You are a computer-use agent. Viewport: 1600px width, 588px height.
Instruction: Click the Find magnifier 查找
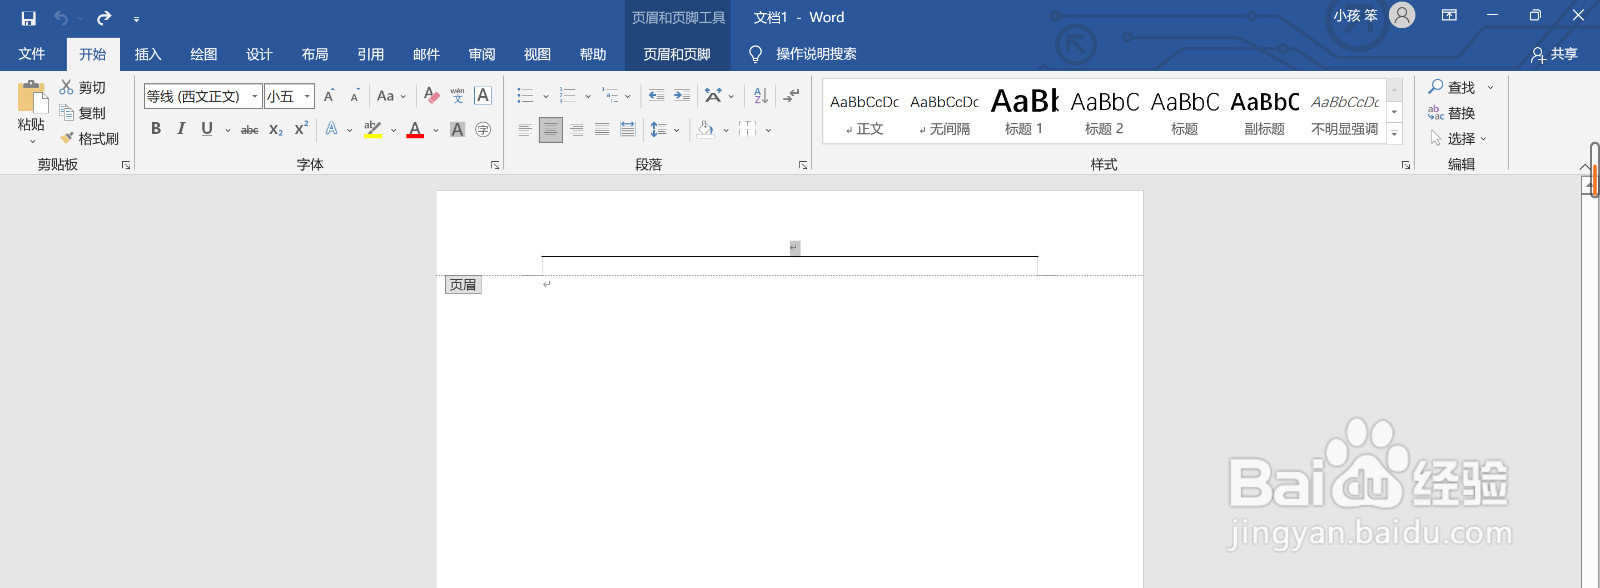coord(1452,88)
